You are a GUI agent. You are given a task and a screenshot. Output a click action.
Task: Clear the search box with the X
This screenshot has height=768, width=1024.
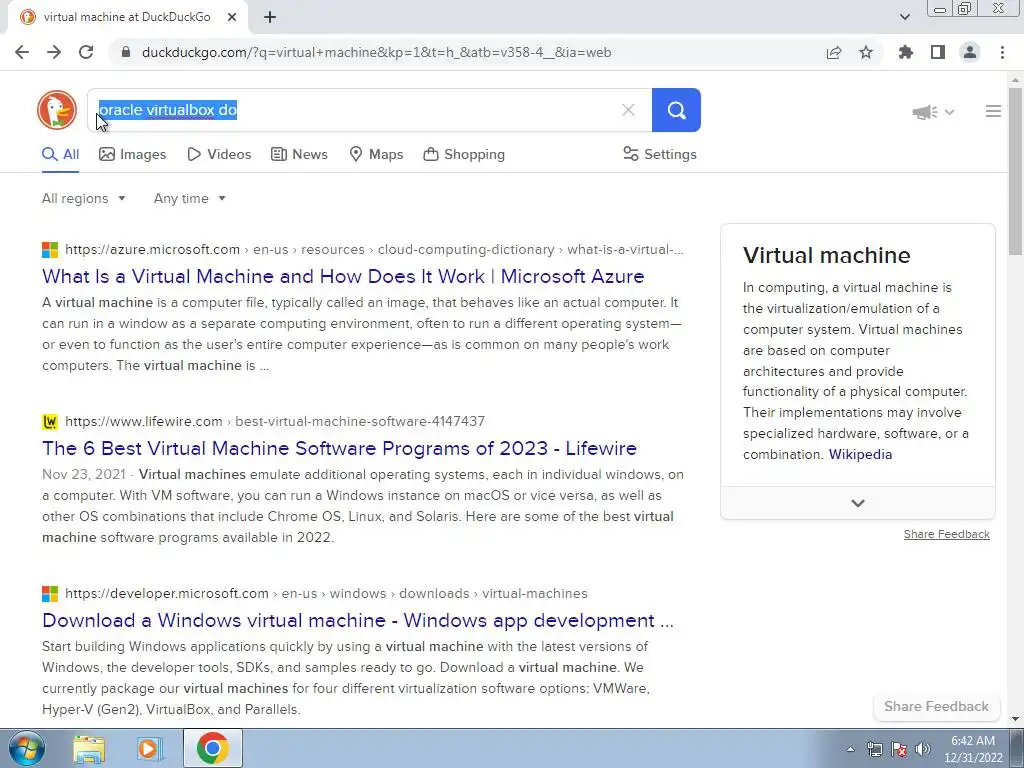(628, 110)
